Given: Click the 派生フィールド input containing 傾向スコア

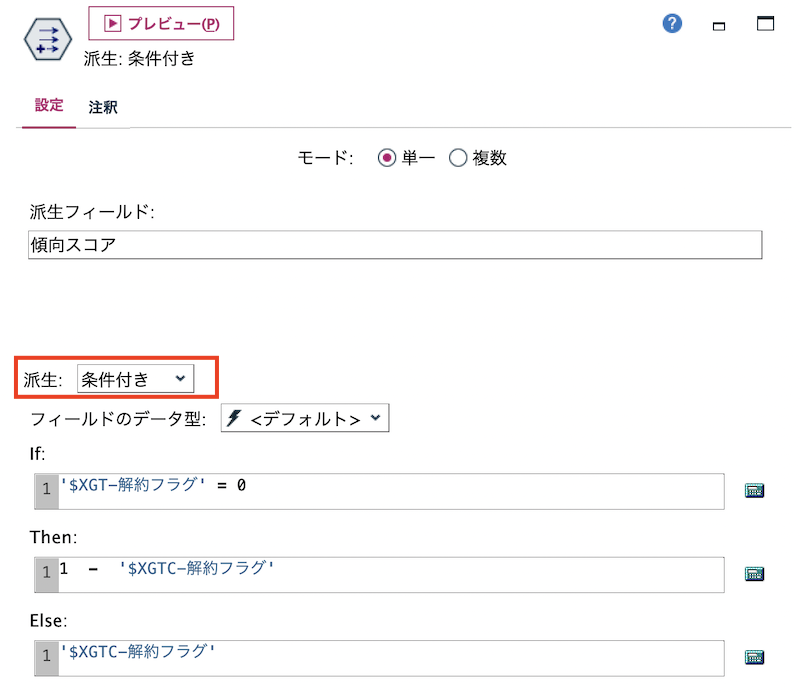Looking at the screenshot, I should pos(394,245).
